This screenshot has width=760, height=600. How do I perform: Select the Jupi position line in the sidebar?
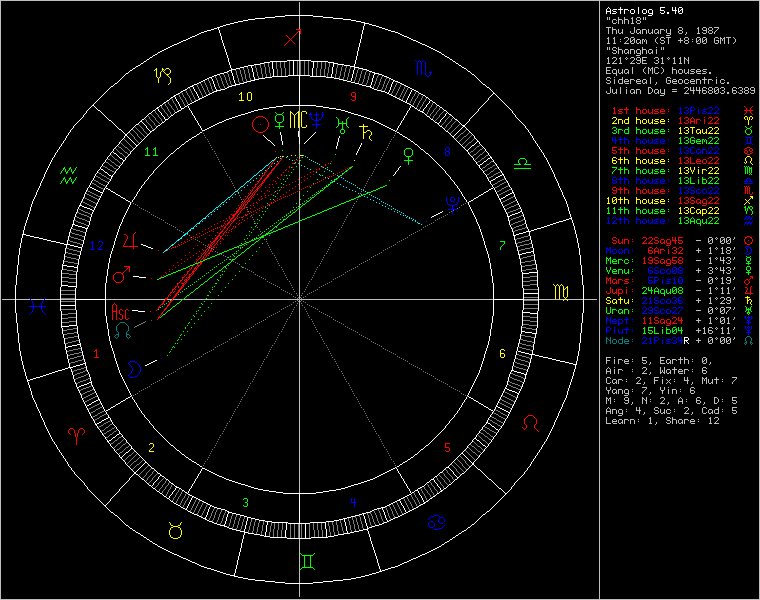tap(671, 291)
